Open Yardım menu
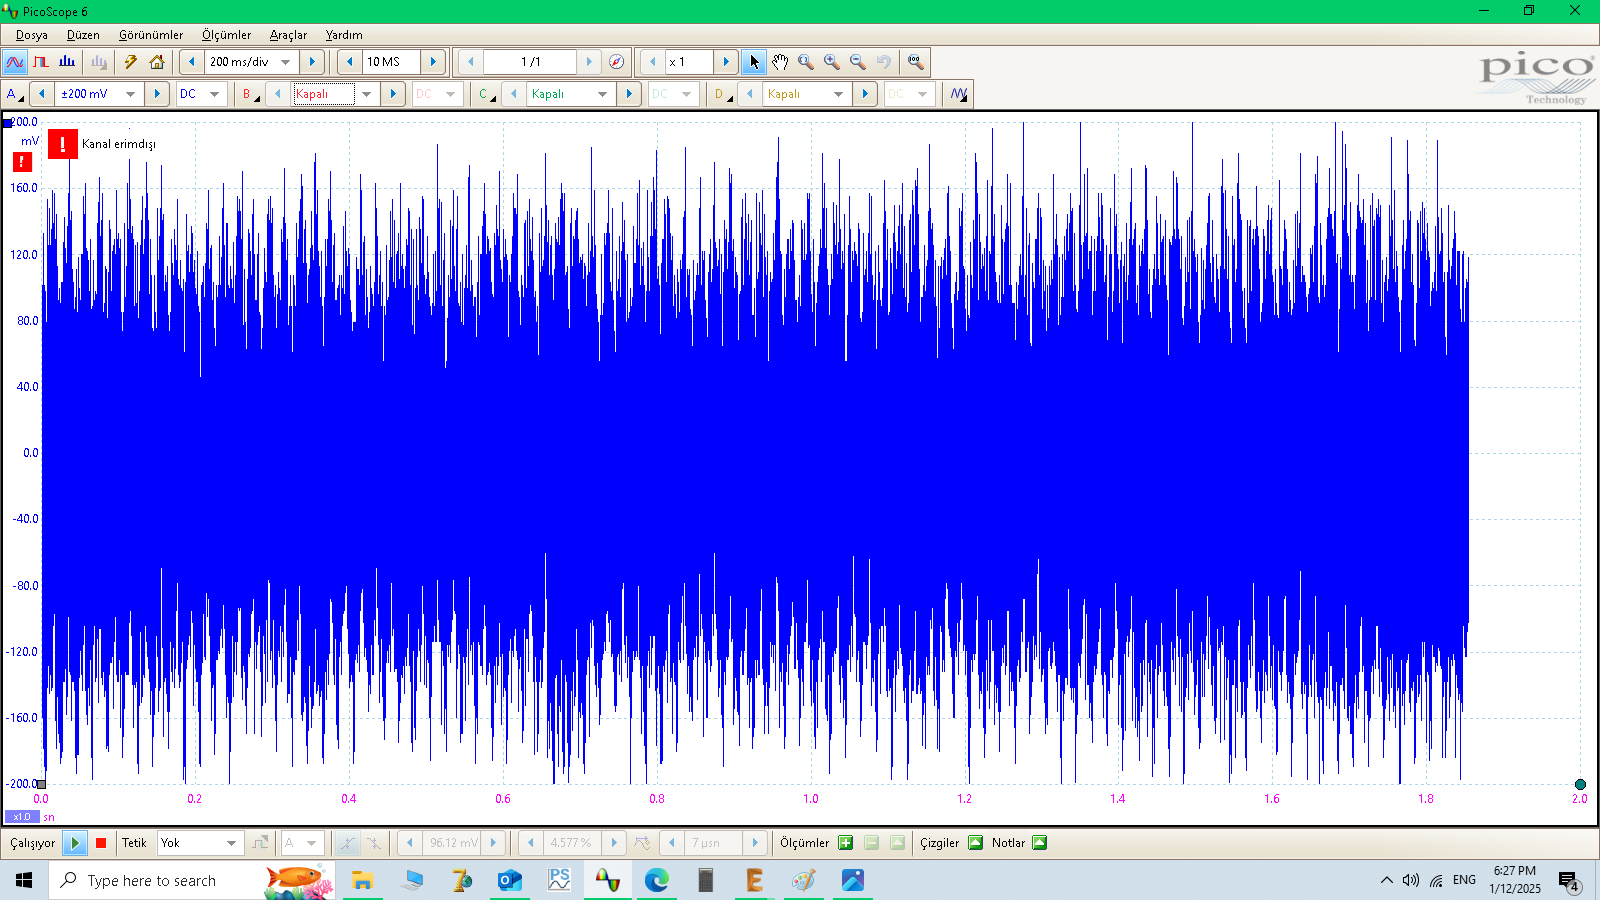 [344, 35]
